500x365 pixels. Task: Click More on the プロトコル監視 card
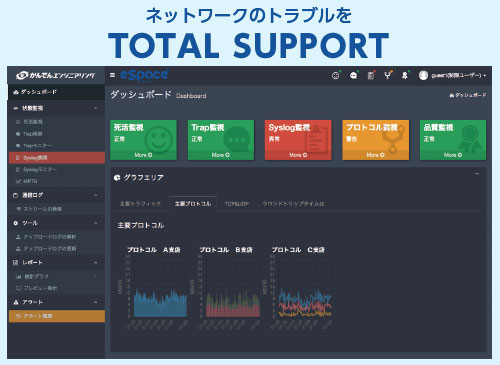tap(375, 155)
